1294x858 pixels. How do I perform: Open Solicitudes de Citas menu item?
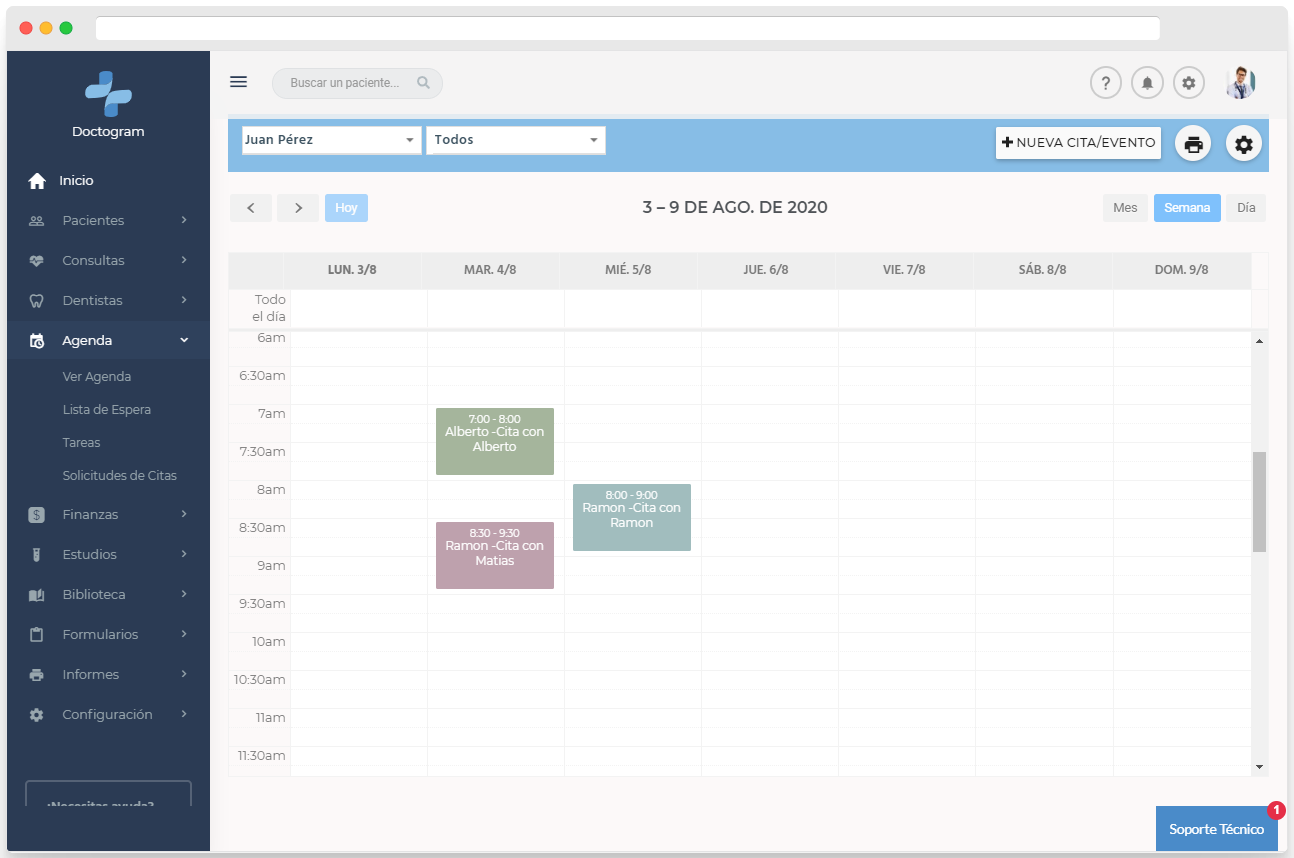tap(119, 475)
